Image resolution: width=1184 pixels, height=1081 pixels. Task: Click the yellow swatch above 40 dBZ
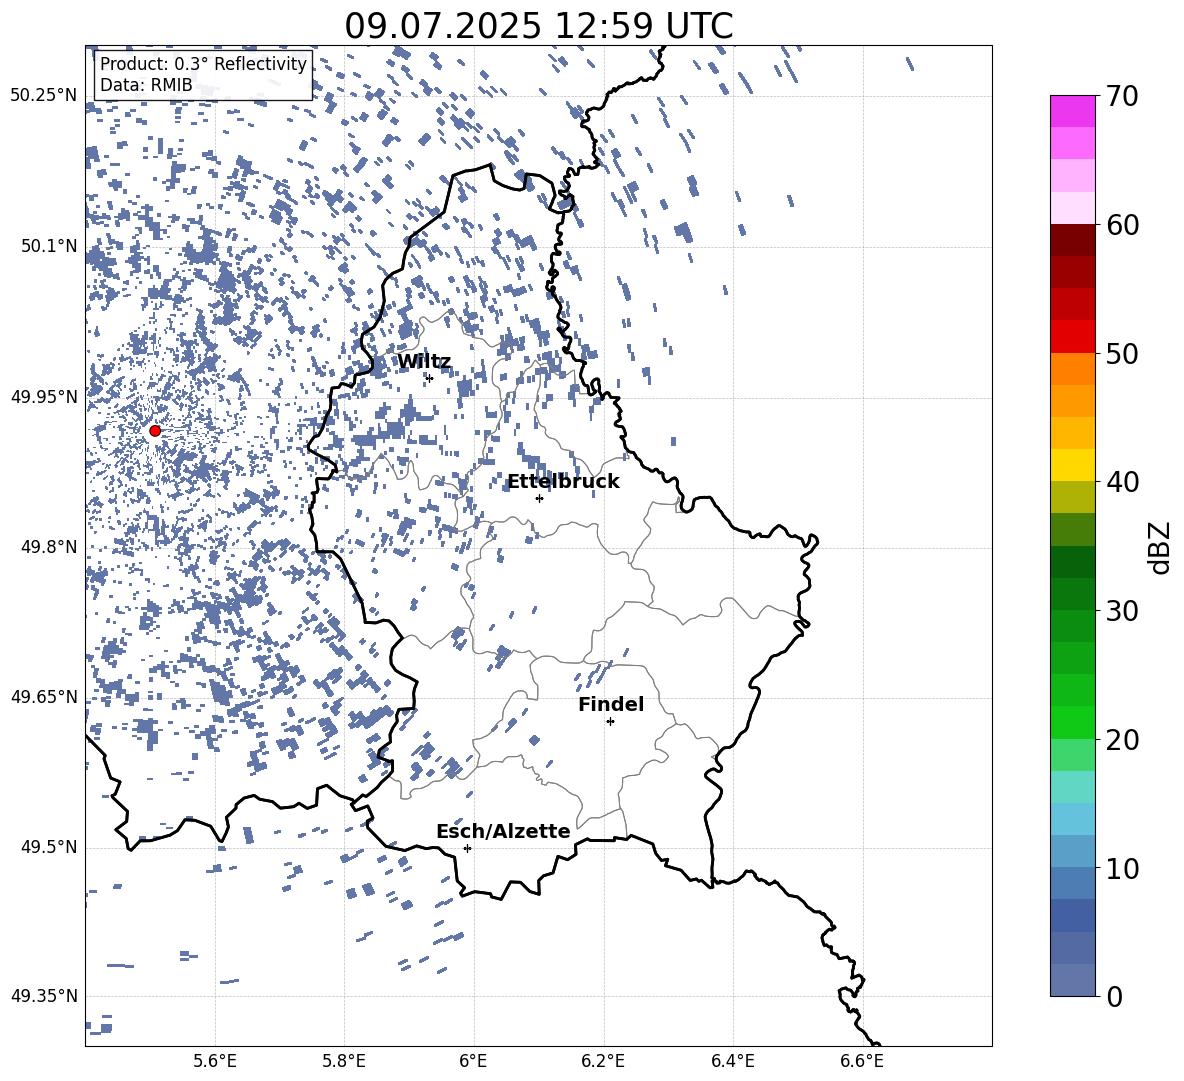[x=1072, y=465]
